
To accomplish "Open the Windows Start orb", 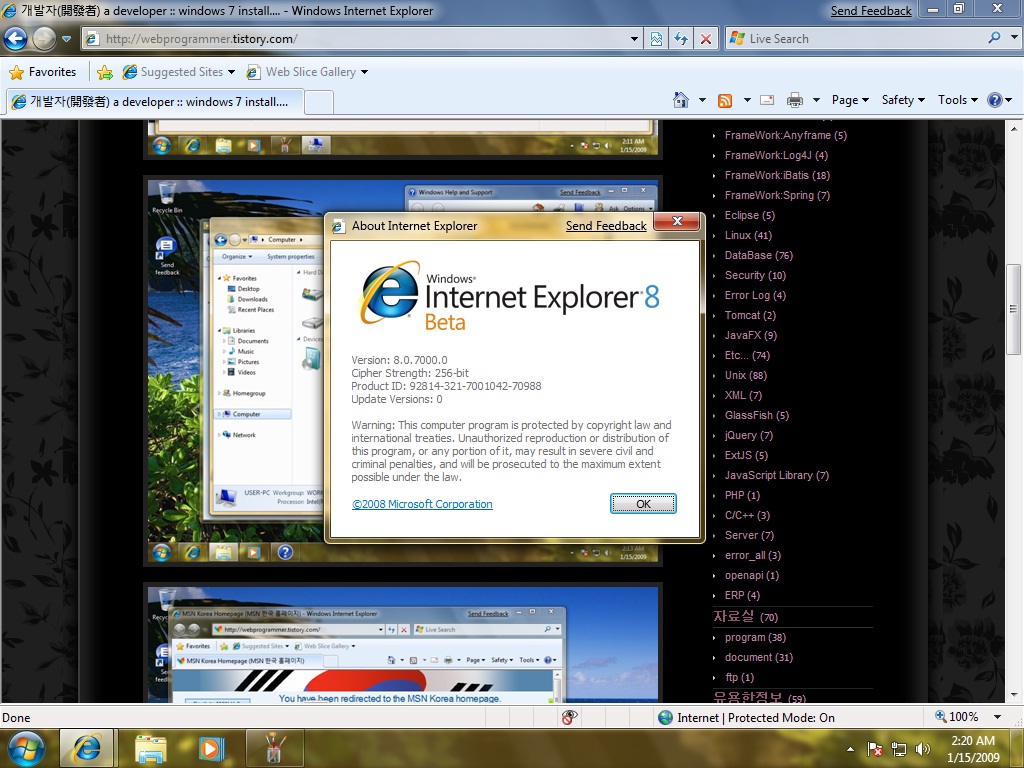I will pyautogui.click(x=25, y=748).
